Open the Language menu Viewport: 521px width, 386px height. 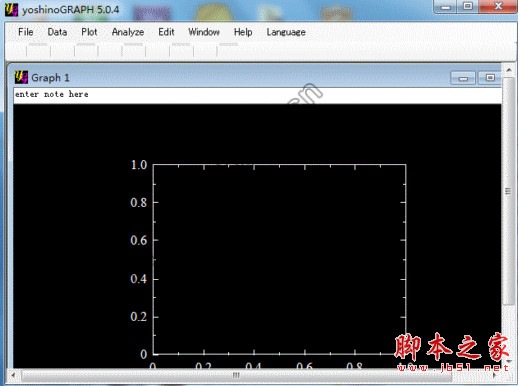click(286, 32)
